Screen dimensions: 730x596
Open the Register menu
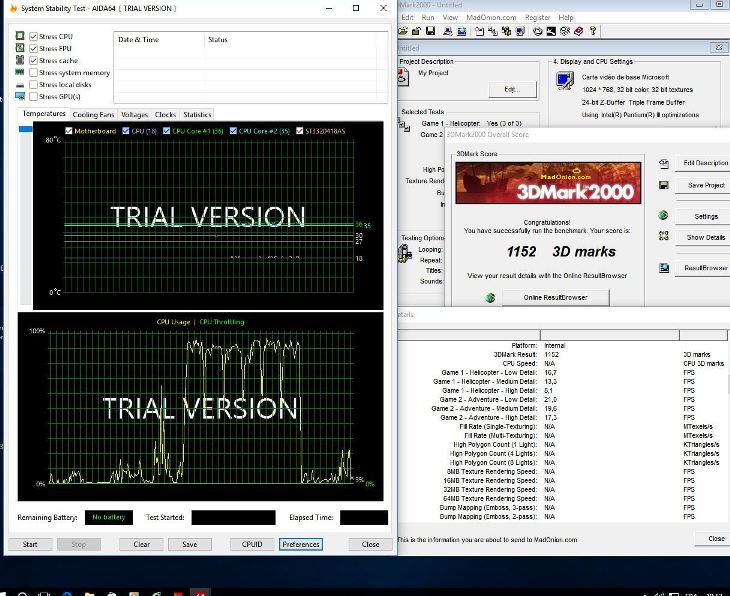coord(538,17)
